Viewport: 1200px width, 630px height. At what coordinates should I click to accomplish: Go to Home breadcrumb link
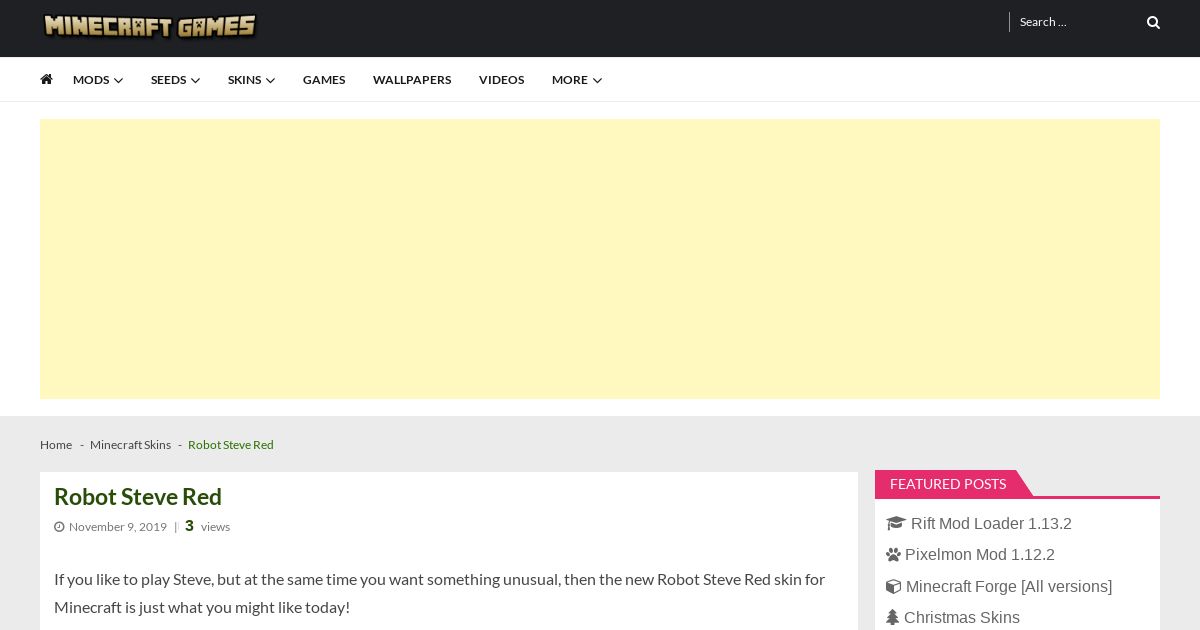tap(56, 445)
